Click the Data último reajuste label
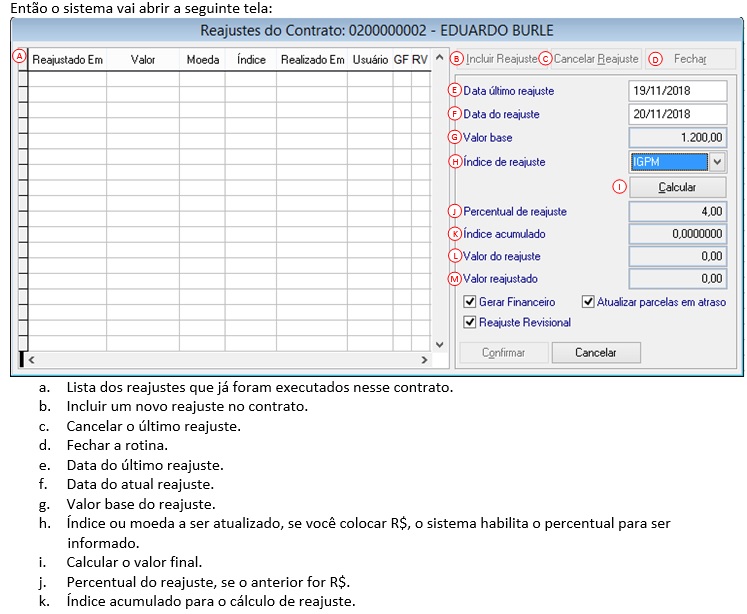The height and width of the screenshot is (614, 747). pos(509,91)
